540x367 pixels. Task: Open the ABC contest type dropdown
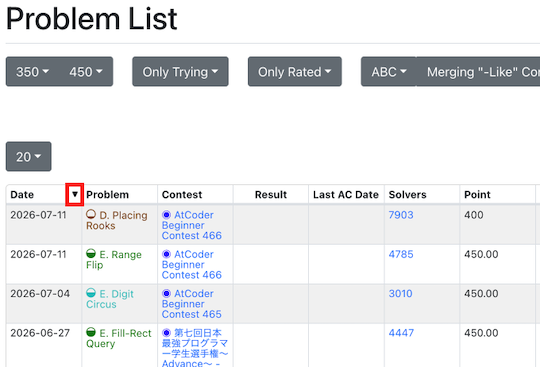[389, 72]
